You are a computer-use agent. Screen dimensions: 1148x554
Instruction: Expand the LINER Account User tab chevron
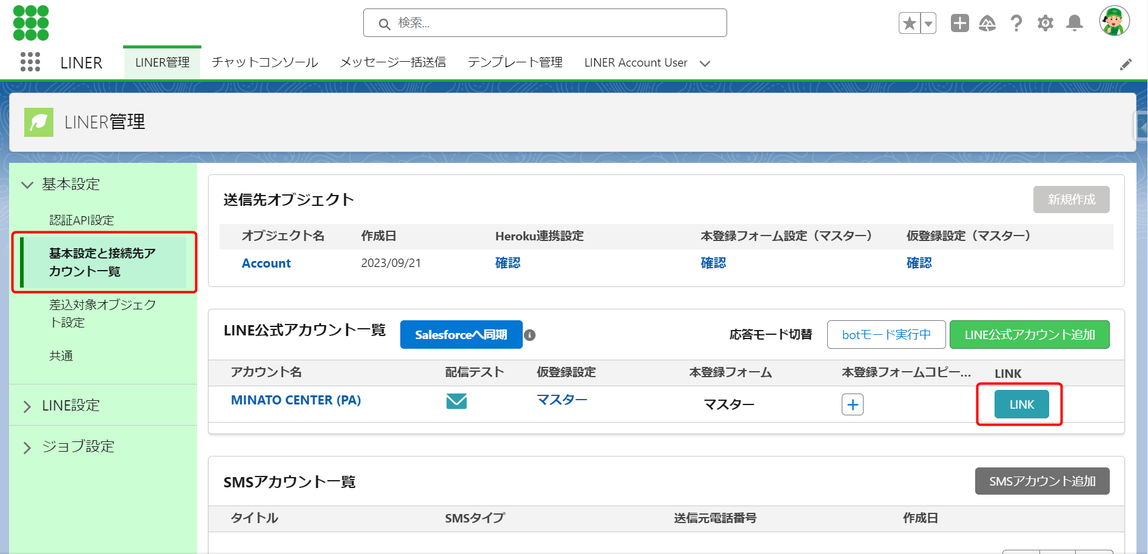click(704, 63)
